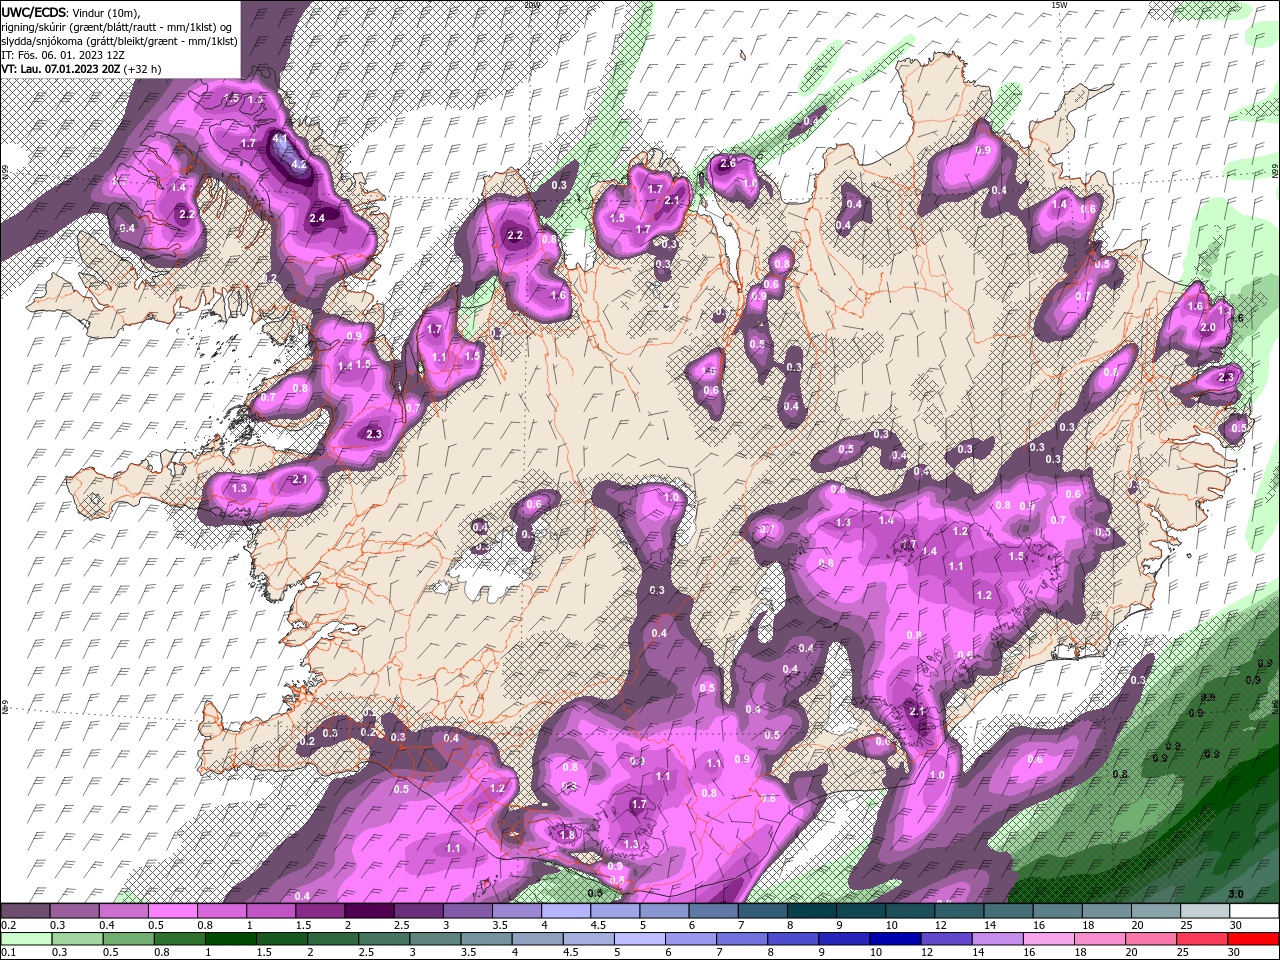Screen dimensions: 1280x960
Task: Select the valid time line "VT: Lau. 07.01.2023 20Z"
Action: pos(62,69)
